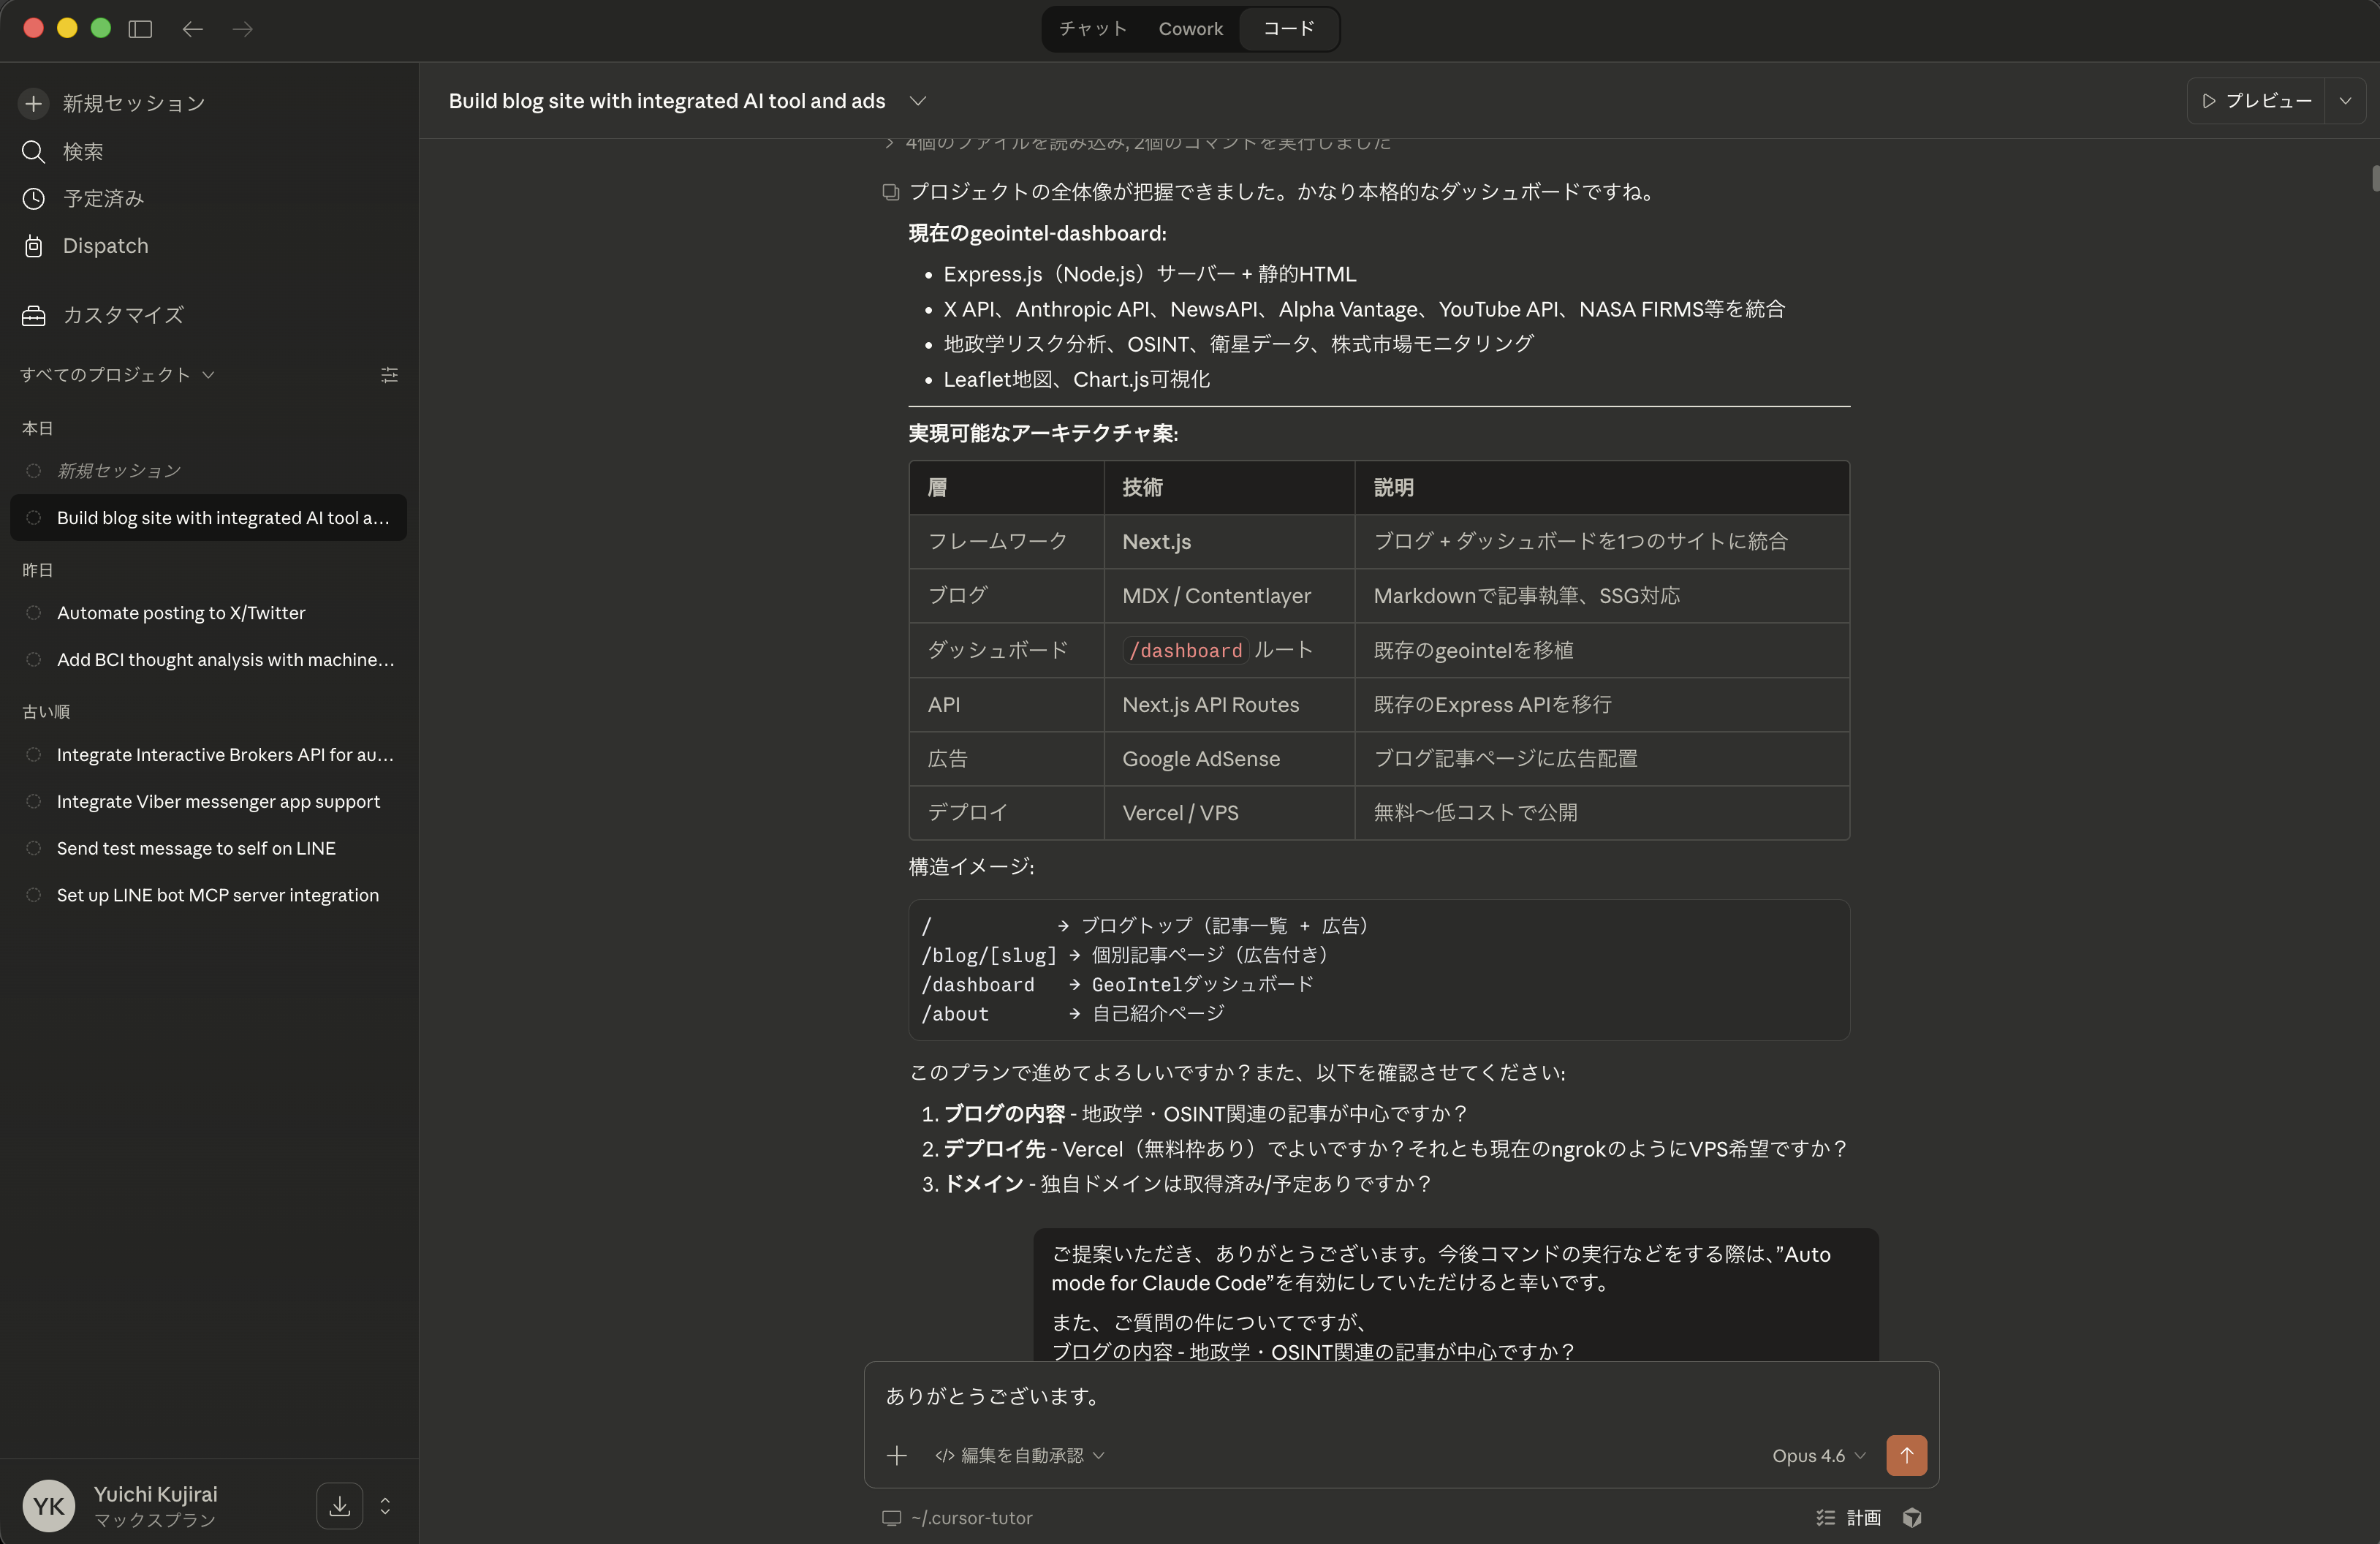Screen dimensions: 2380x1544
Task: Send the message with the orange arrow button
Action: point(1906,1455)
